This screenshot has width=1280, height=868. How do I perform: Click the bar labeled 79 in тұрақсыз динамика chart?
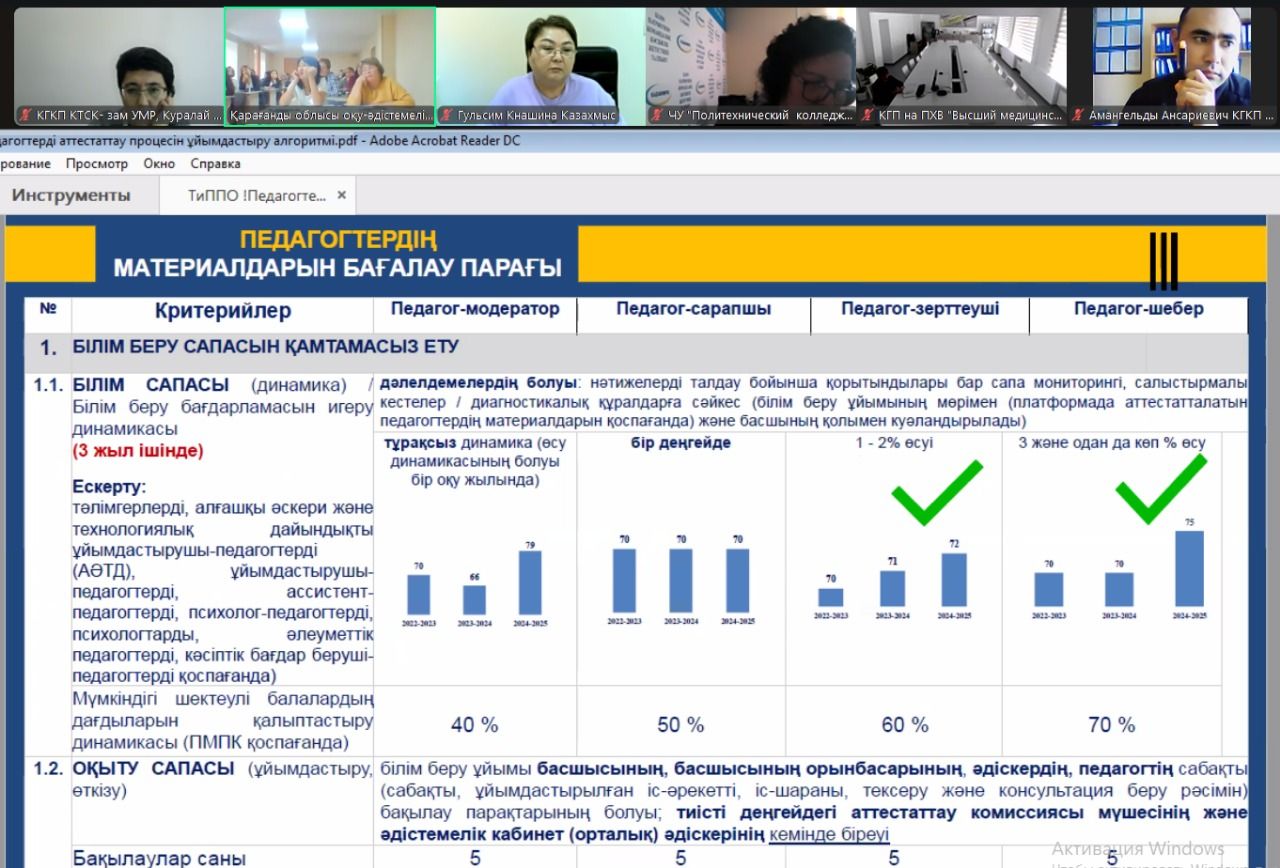pyautogui.click(x=530, y=582)
